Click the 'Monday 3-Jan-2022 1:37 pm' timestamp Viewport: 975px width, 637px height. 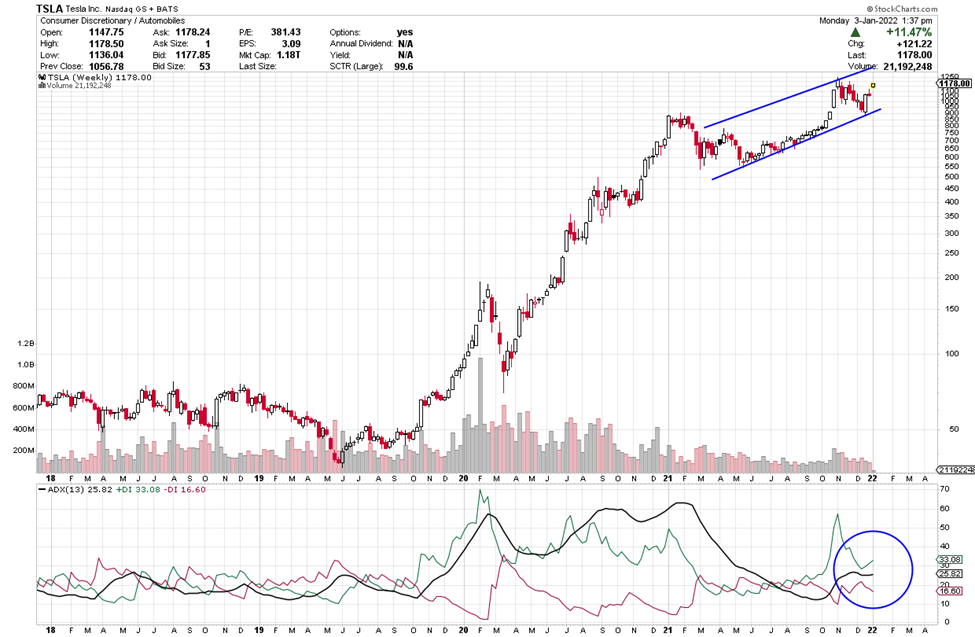(x=876, y=21)
